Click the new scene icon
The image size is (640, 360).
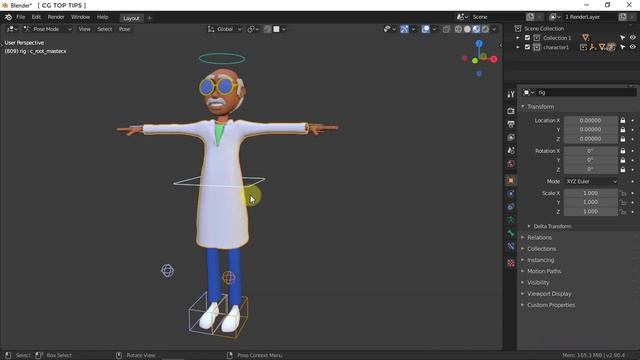[x=530, y=17]
